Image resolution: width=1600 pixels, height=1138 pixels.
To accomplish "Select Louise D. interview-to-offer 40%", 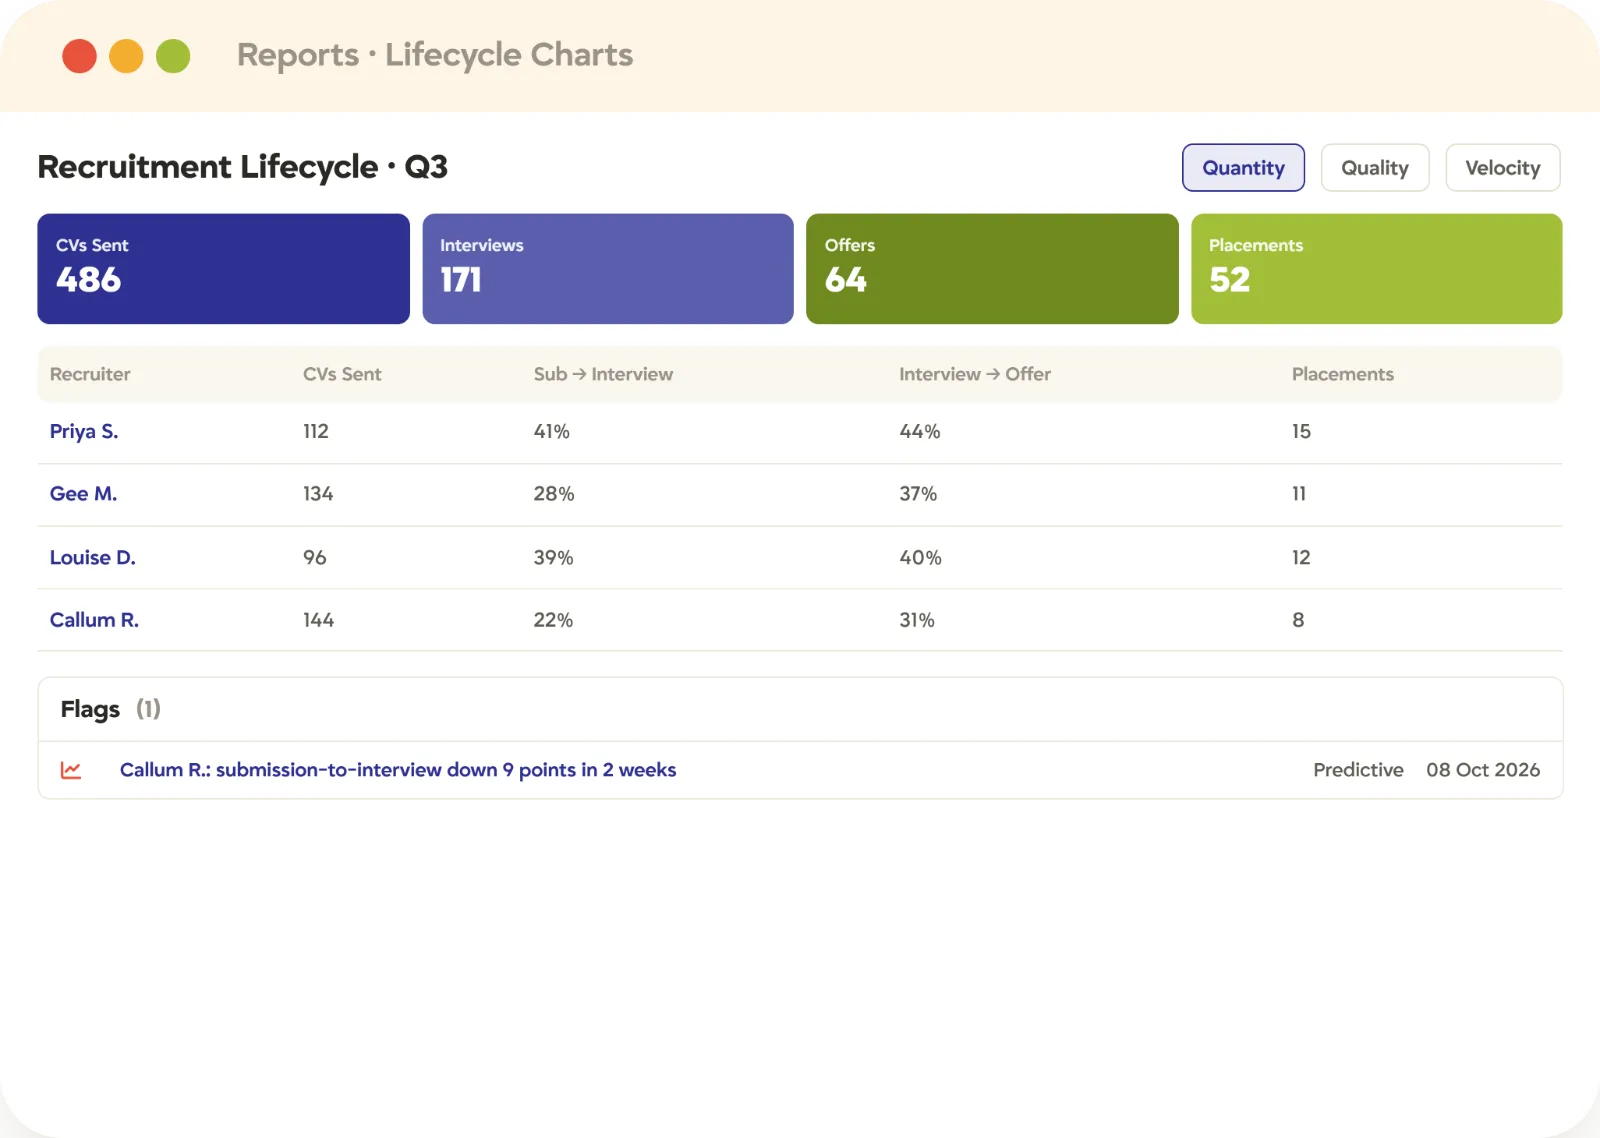I will [920, 558].
